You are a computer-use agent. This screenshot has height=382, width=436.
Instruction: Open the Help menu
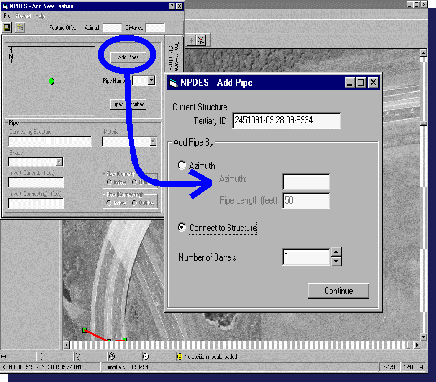coord(40,16)
